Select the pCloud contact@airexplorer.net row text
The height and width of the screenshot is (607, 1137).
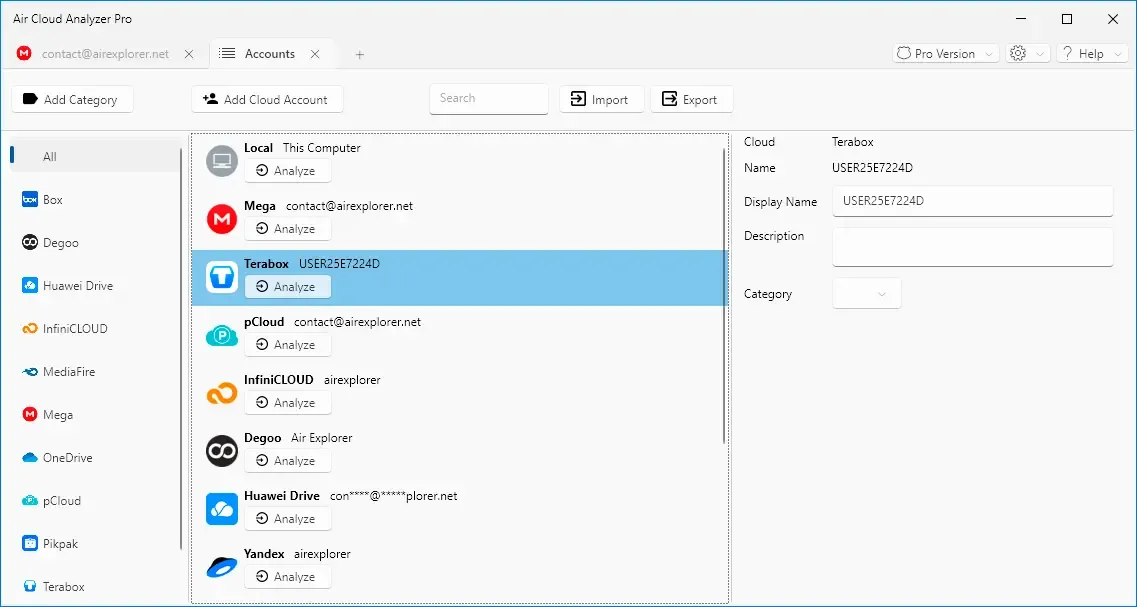(x=333, y=322)
